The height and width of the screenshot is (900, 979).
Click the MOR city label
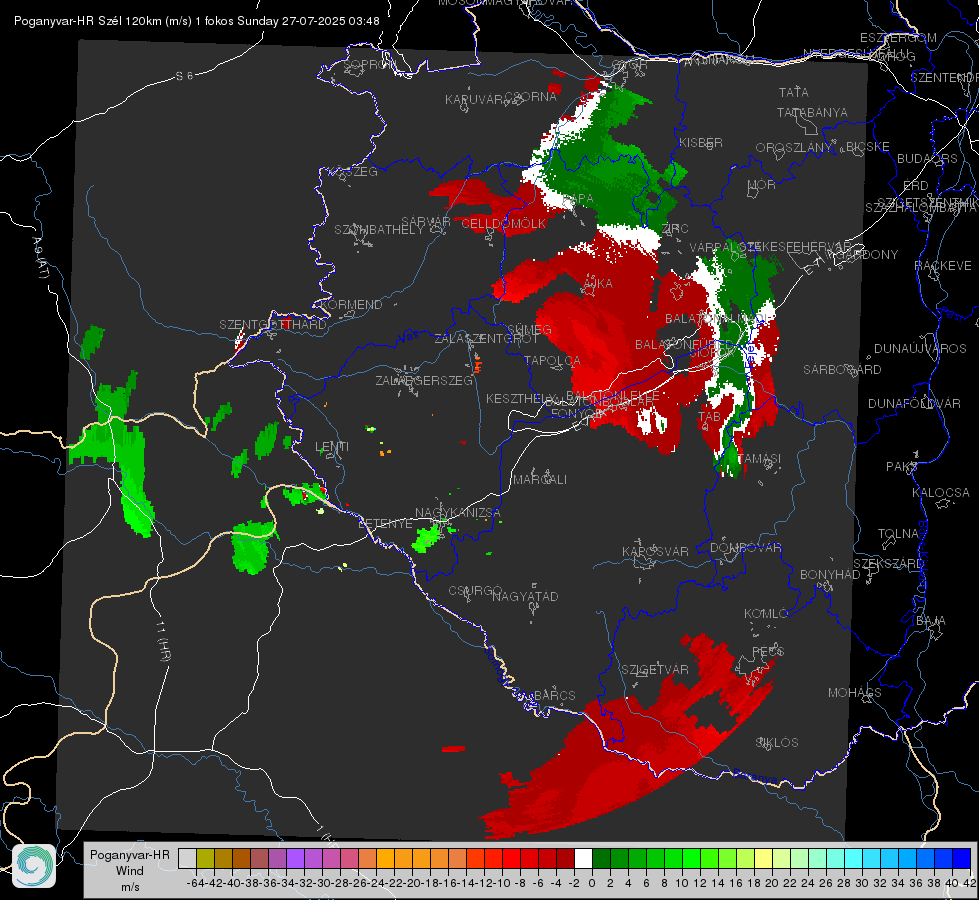(x=762, y=185)
